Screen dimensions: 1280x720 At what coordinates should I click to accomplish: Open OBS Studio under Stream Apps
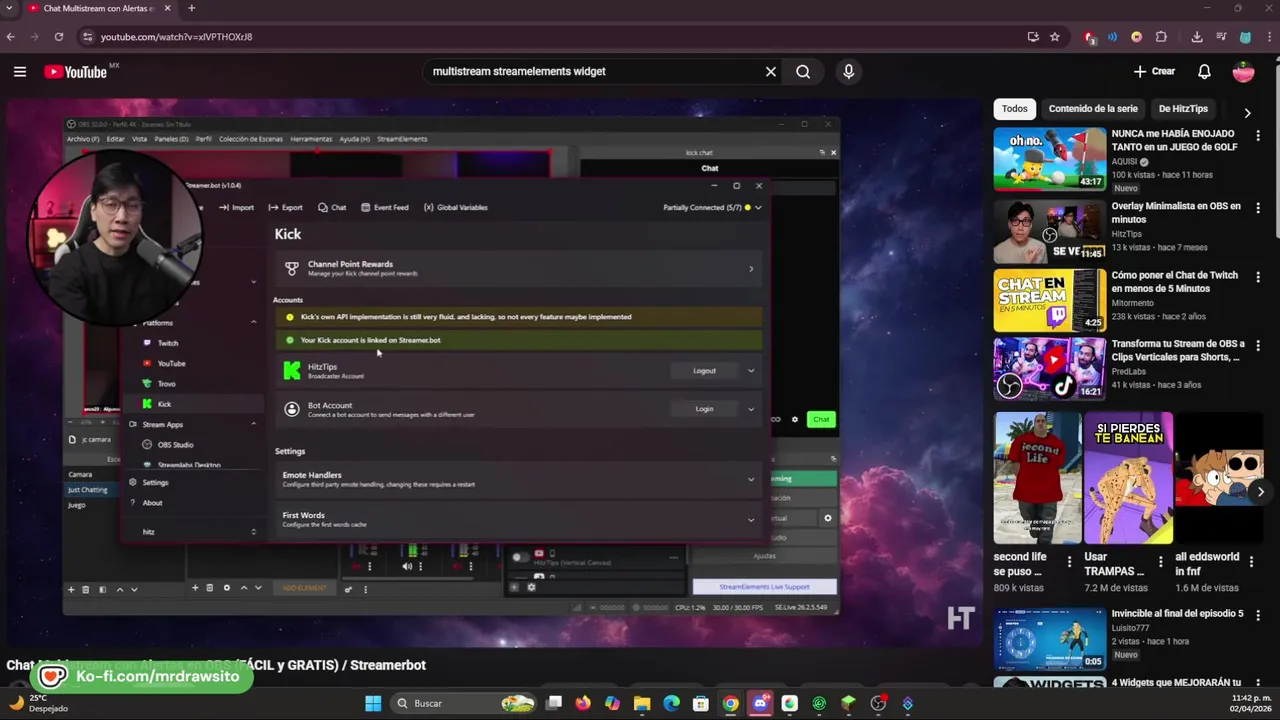pyautogui.click(x=168, y=444)
